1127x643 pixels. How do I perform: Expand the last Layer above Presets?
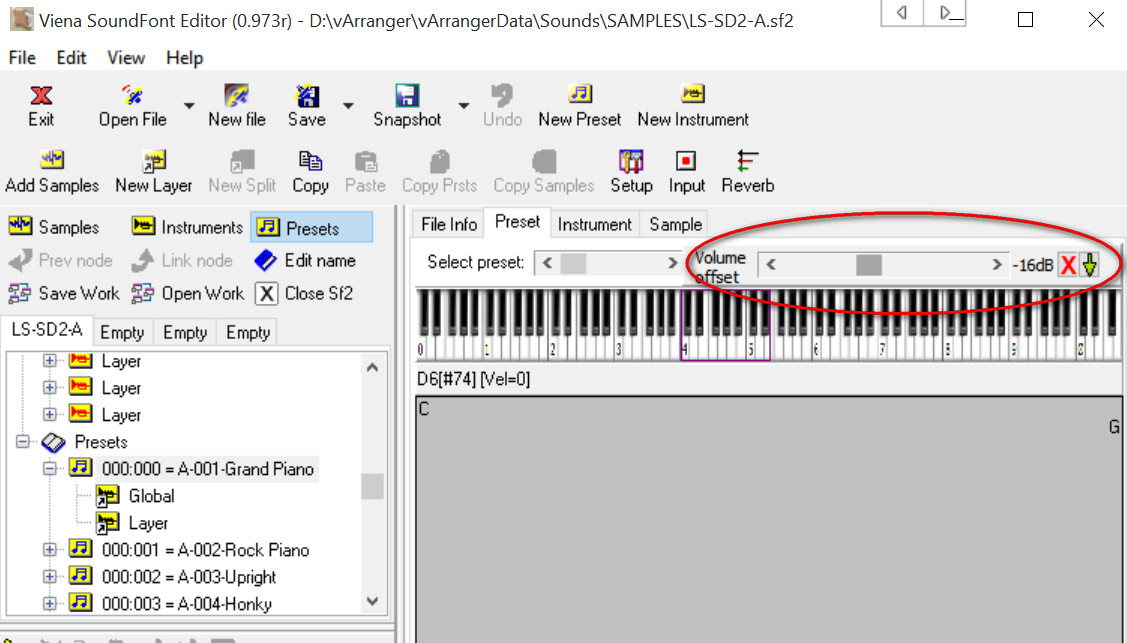point(50,415)
